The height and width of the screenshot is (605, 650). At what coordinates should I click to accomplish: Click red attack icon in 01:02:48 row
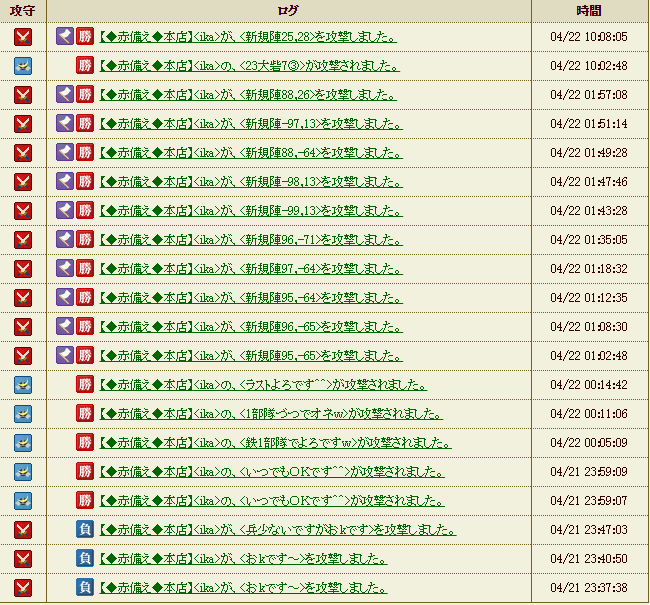pyautogui.click(x=23, y=356)
